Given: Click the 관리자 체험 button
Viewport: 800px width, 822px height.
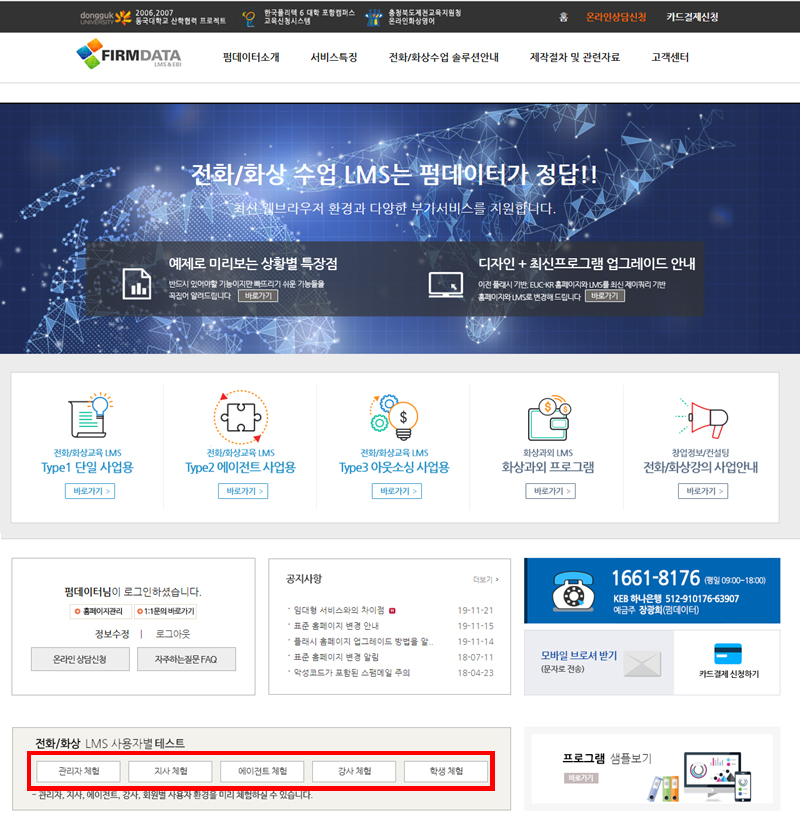Looking at the screenshot, I should point(78,771).
